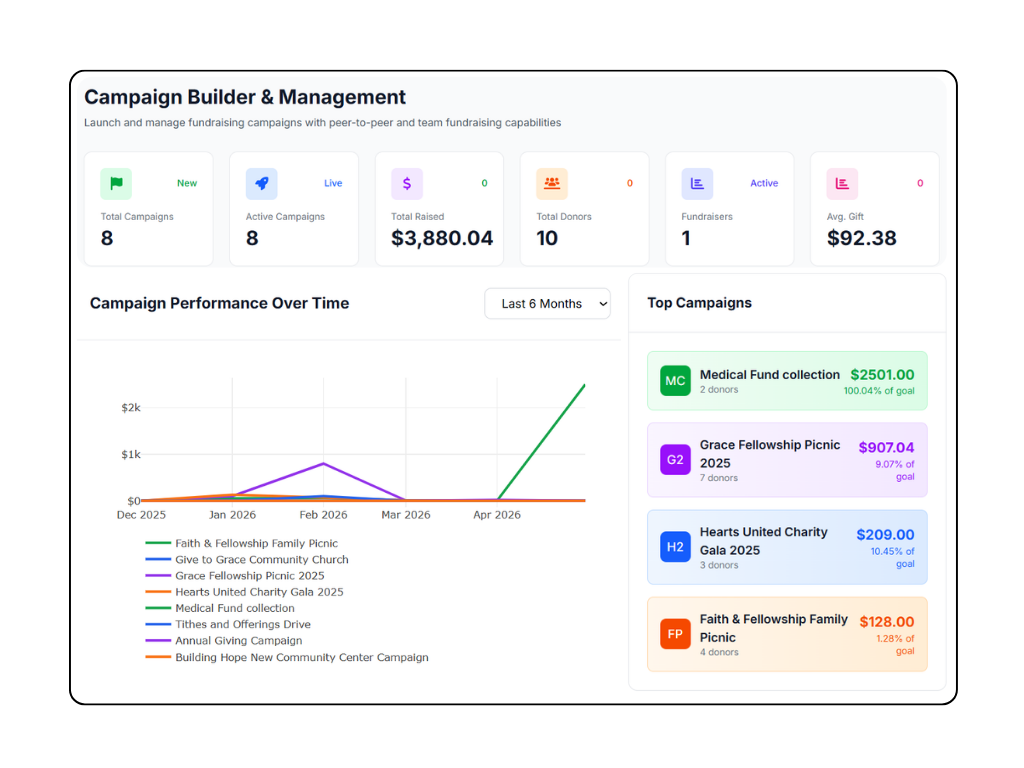
Task: Click the blue rocket Active Campaigns icon
Action: coord(261,184)
